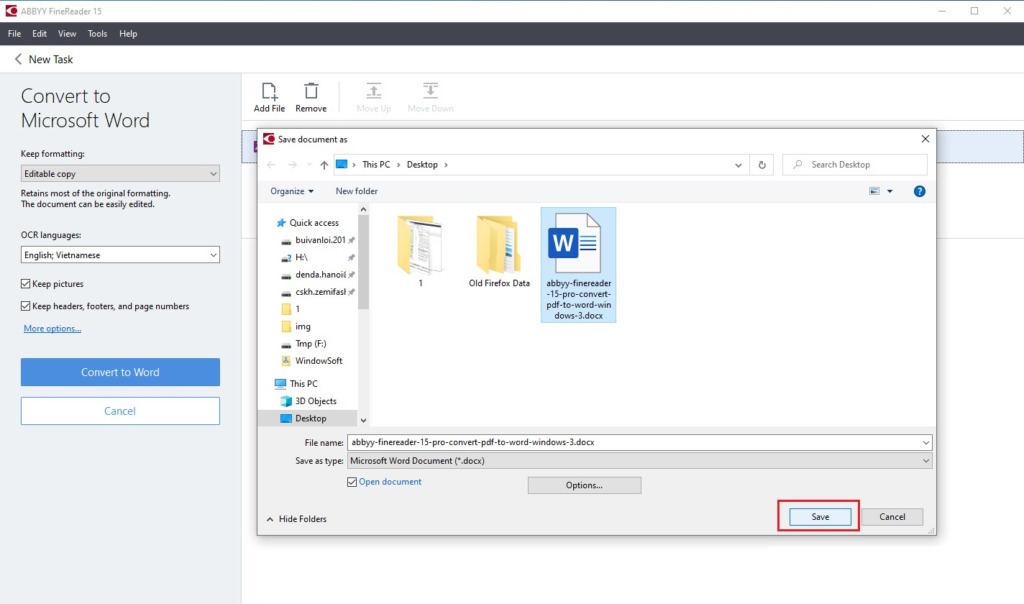Screen dimensions: 1024x604
Task: Open the Tools menu
Action: point(97,34)
